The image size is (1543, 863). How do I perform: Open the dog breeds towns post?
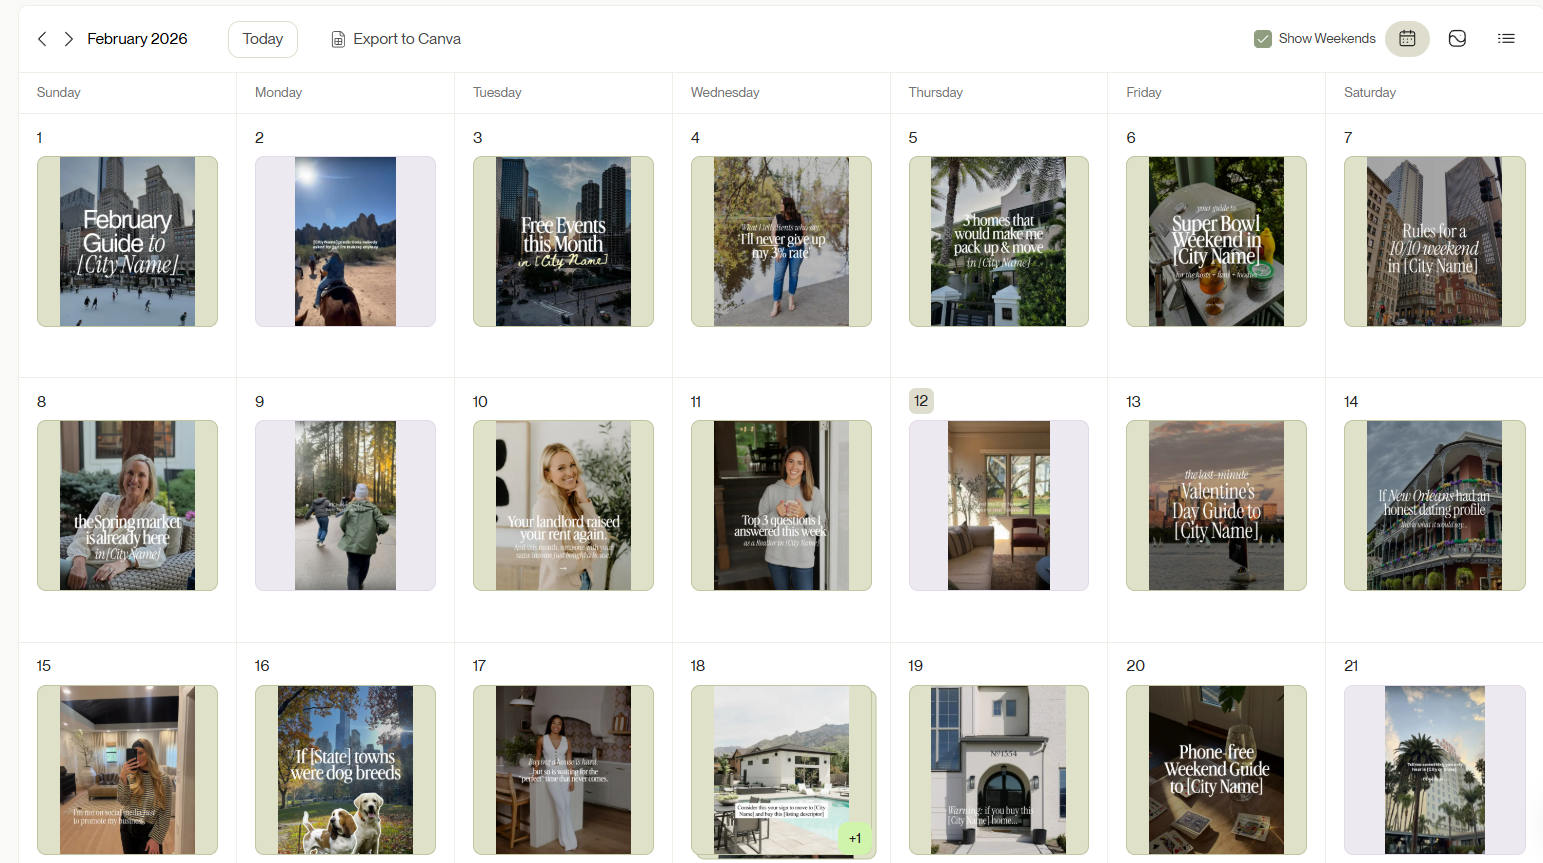tap(345, 769)
